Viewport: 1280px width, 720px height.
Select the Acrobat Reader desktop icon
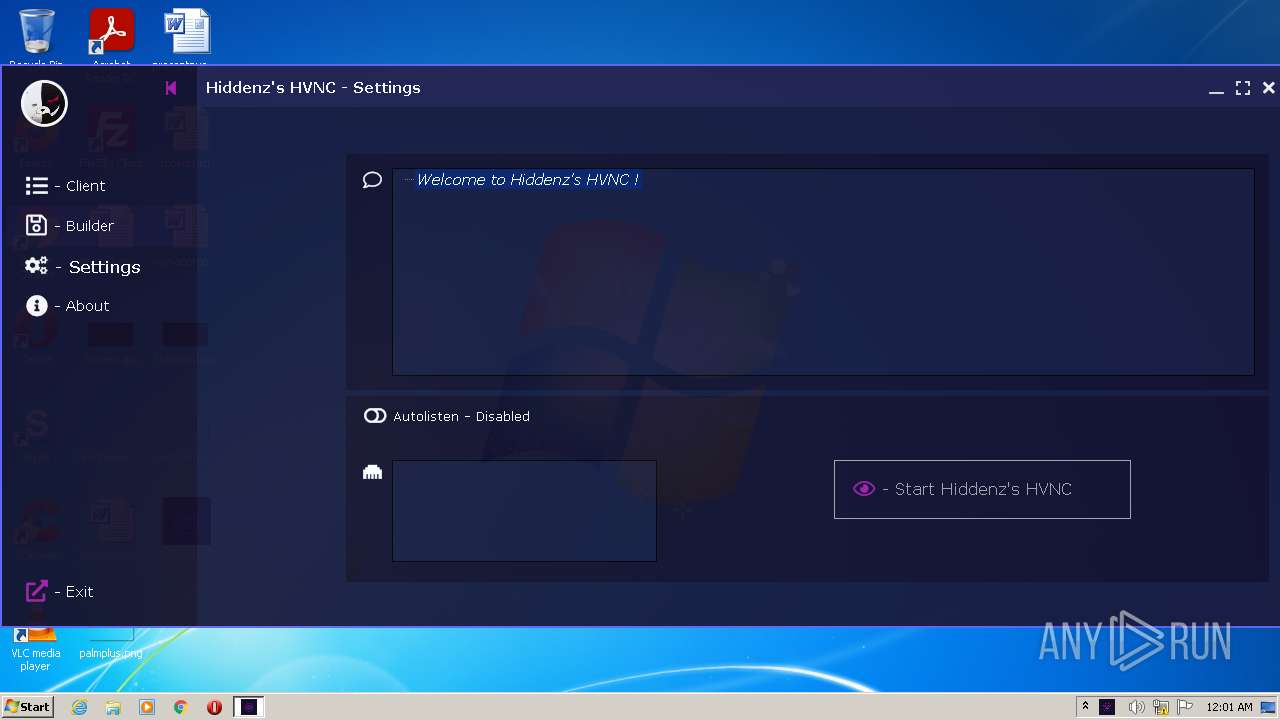111,37
